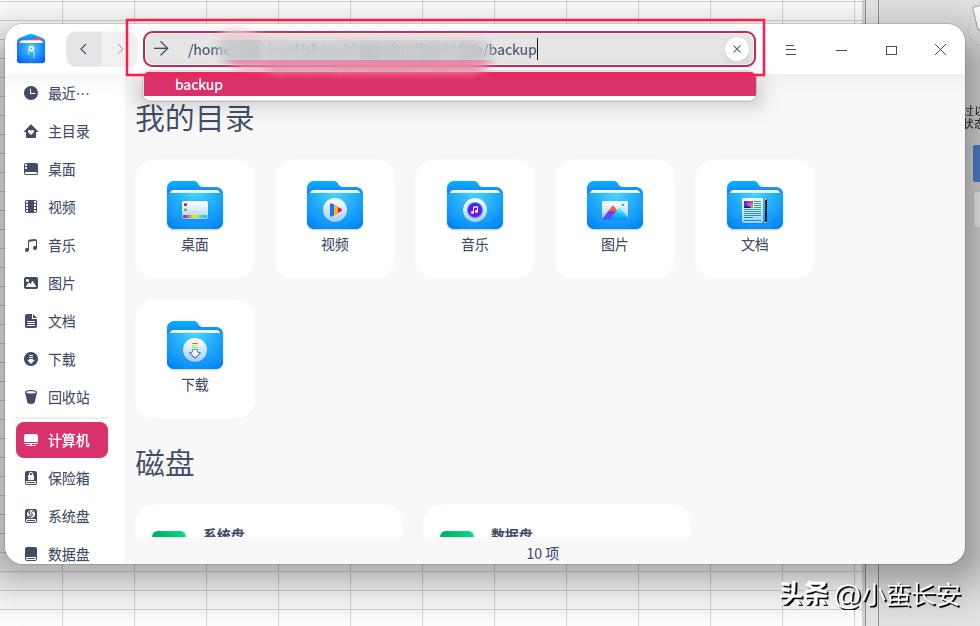Click the file manager logo icon
This screenshot has height=626, width=980.
coord(31,49)
